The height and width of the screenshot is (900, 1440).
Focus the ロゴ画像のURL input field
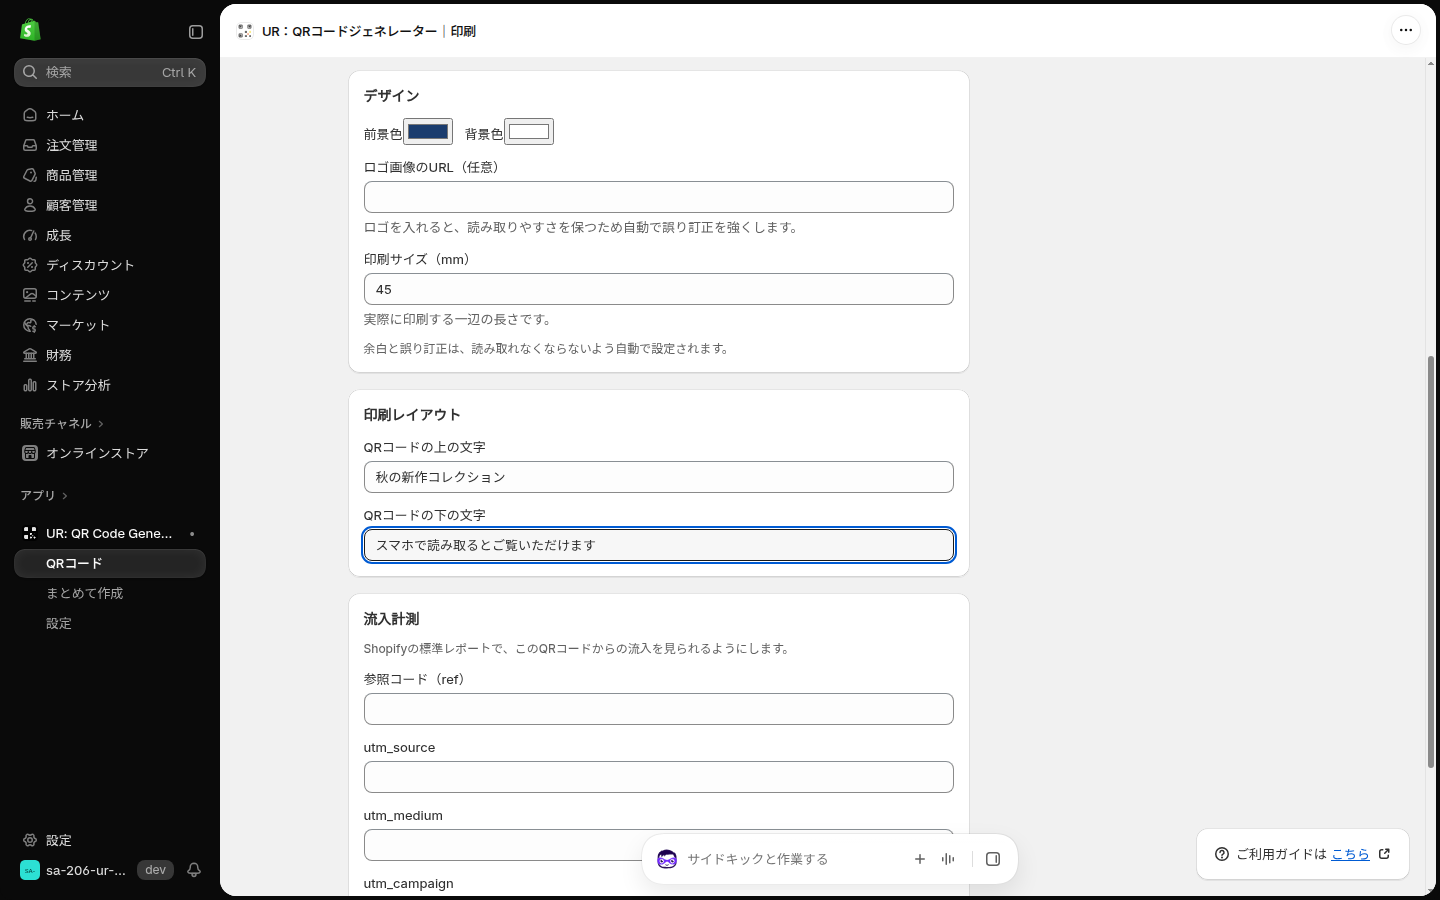tap(659, 197)
